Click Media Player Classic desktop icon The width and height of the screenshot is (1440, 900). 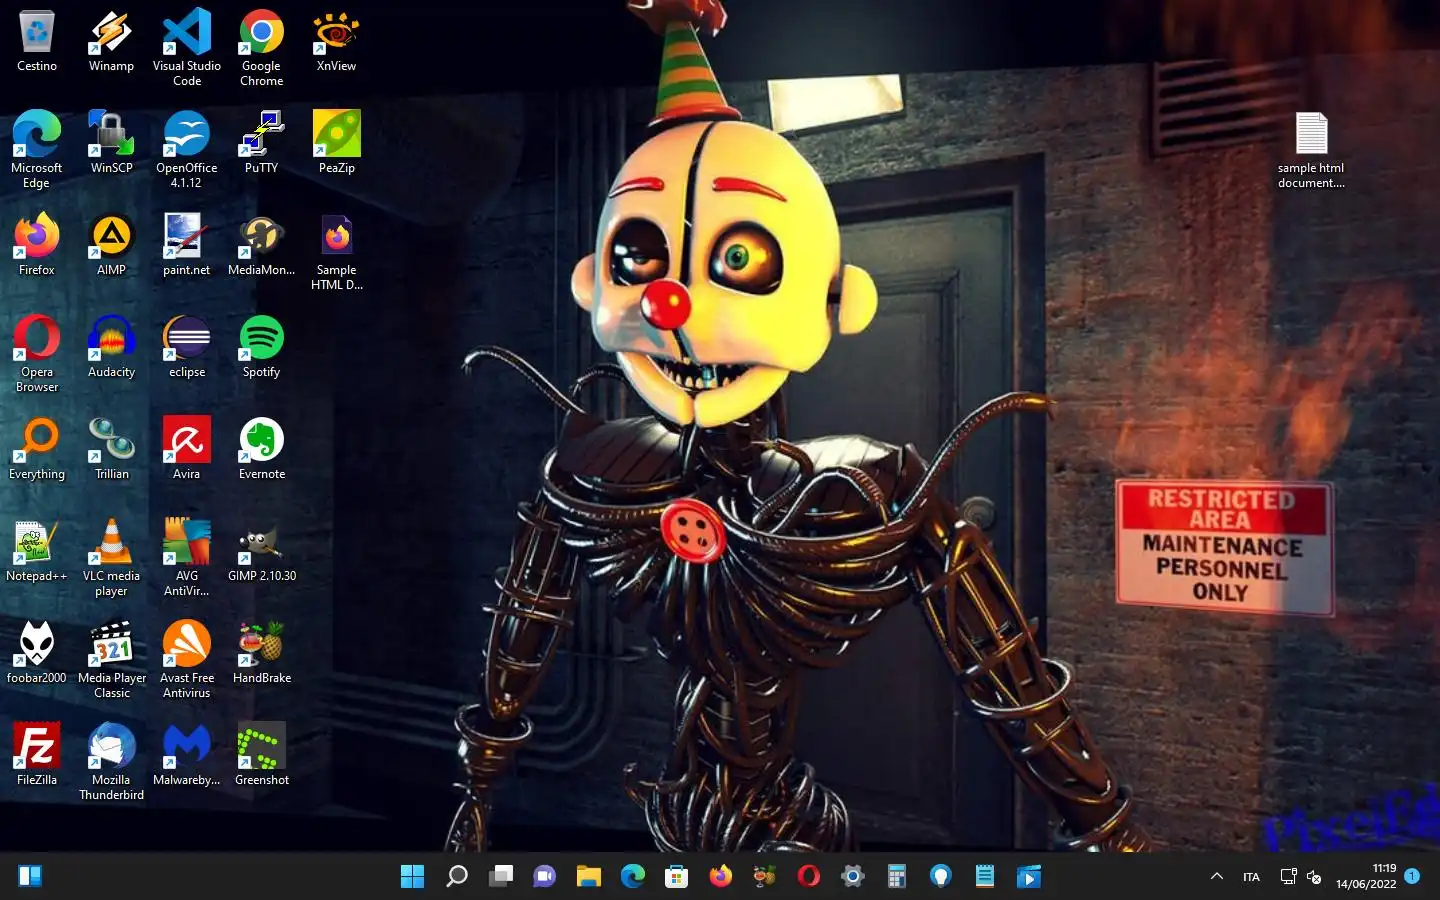[111, 660]
